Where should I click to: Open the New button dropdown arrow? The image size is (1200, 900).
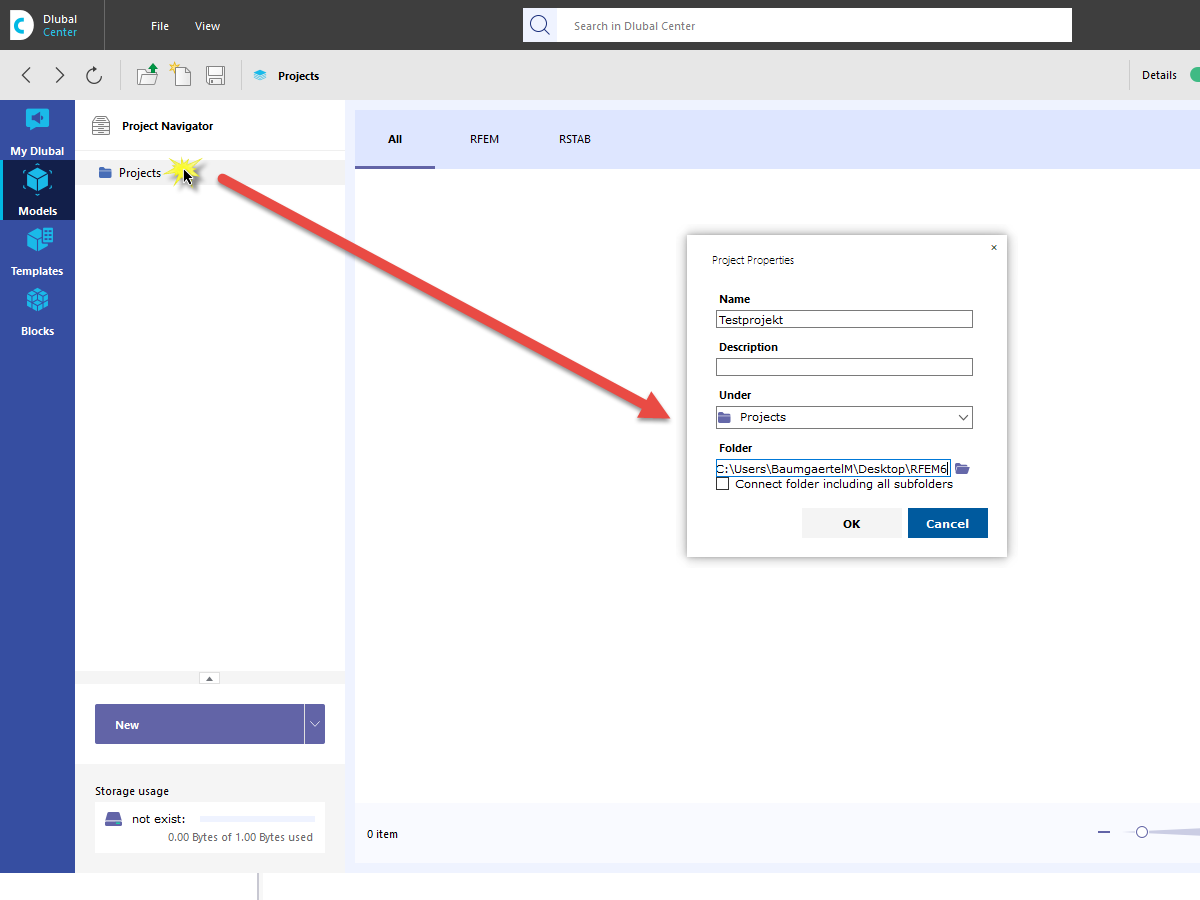coord(315,724)
